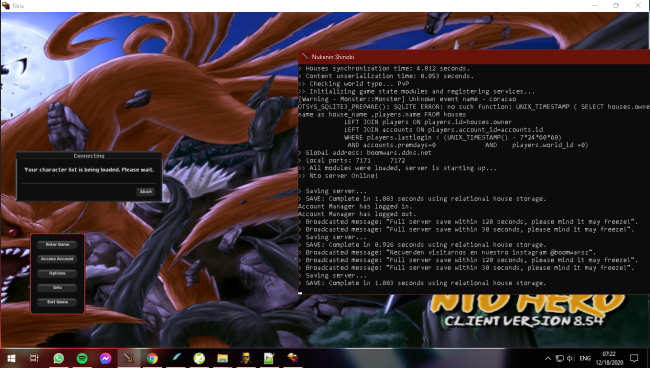Click 'Checking world type... PvP' line
This screenshot has width=650, height=368.
point(354,84)
